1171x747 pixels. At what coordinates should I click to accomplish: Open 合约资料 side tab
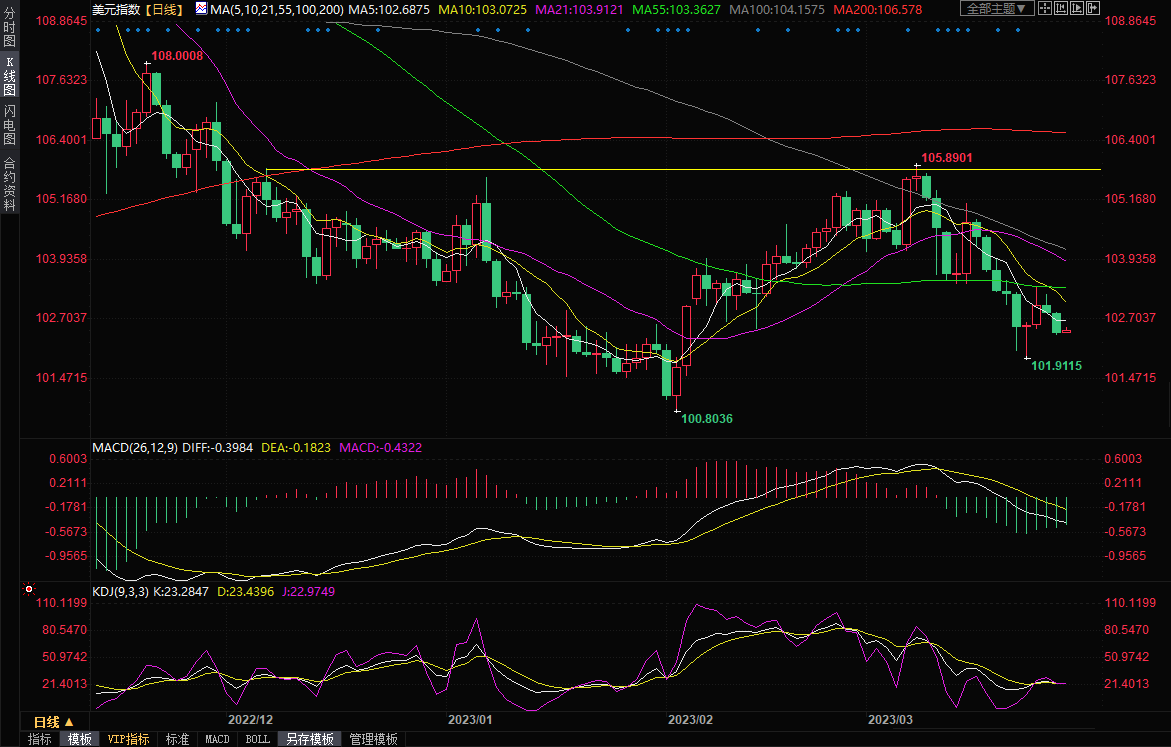pyautogui.click(x=9, y=183)
